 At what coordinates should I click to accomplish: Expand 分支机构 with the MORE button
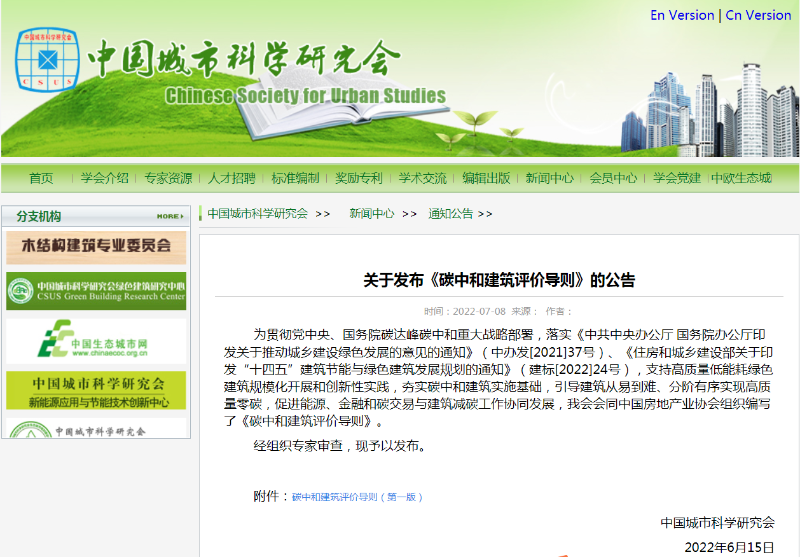(169, 216)
